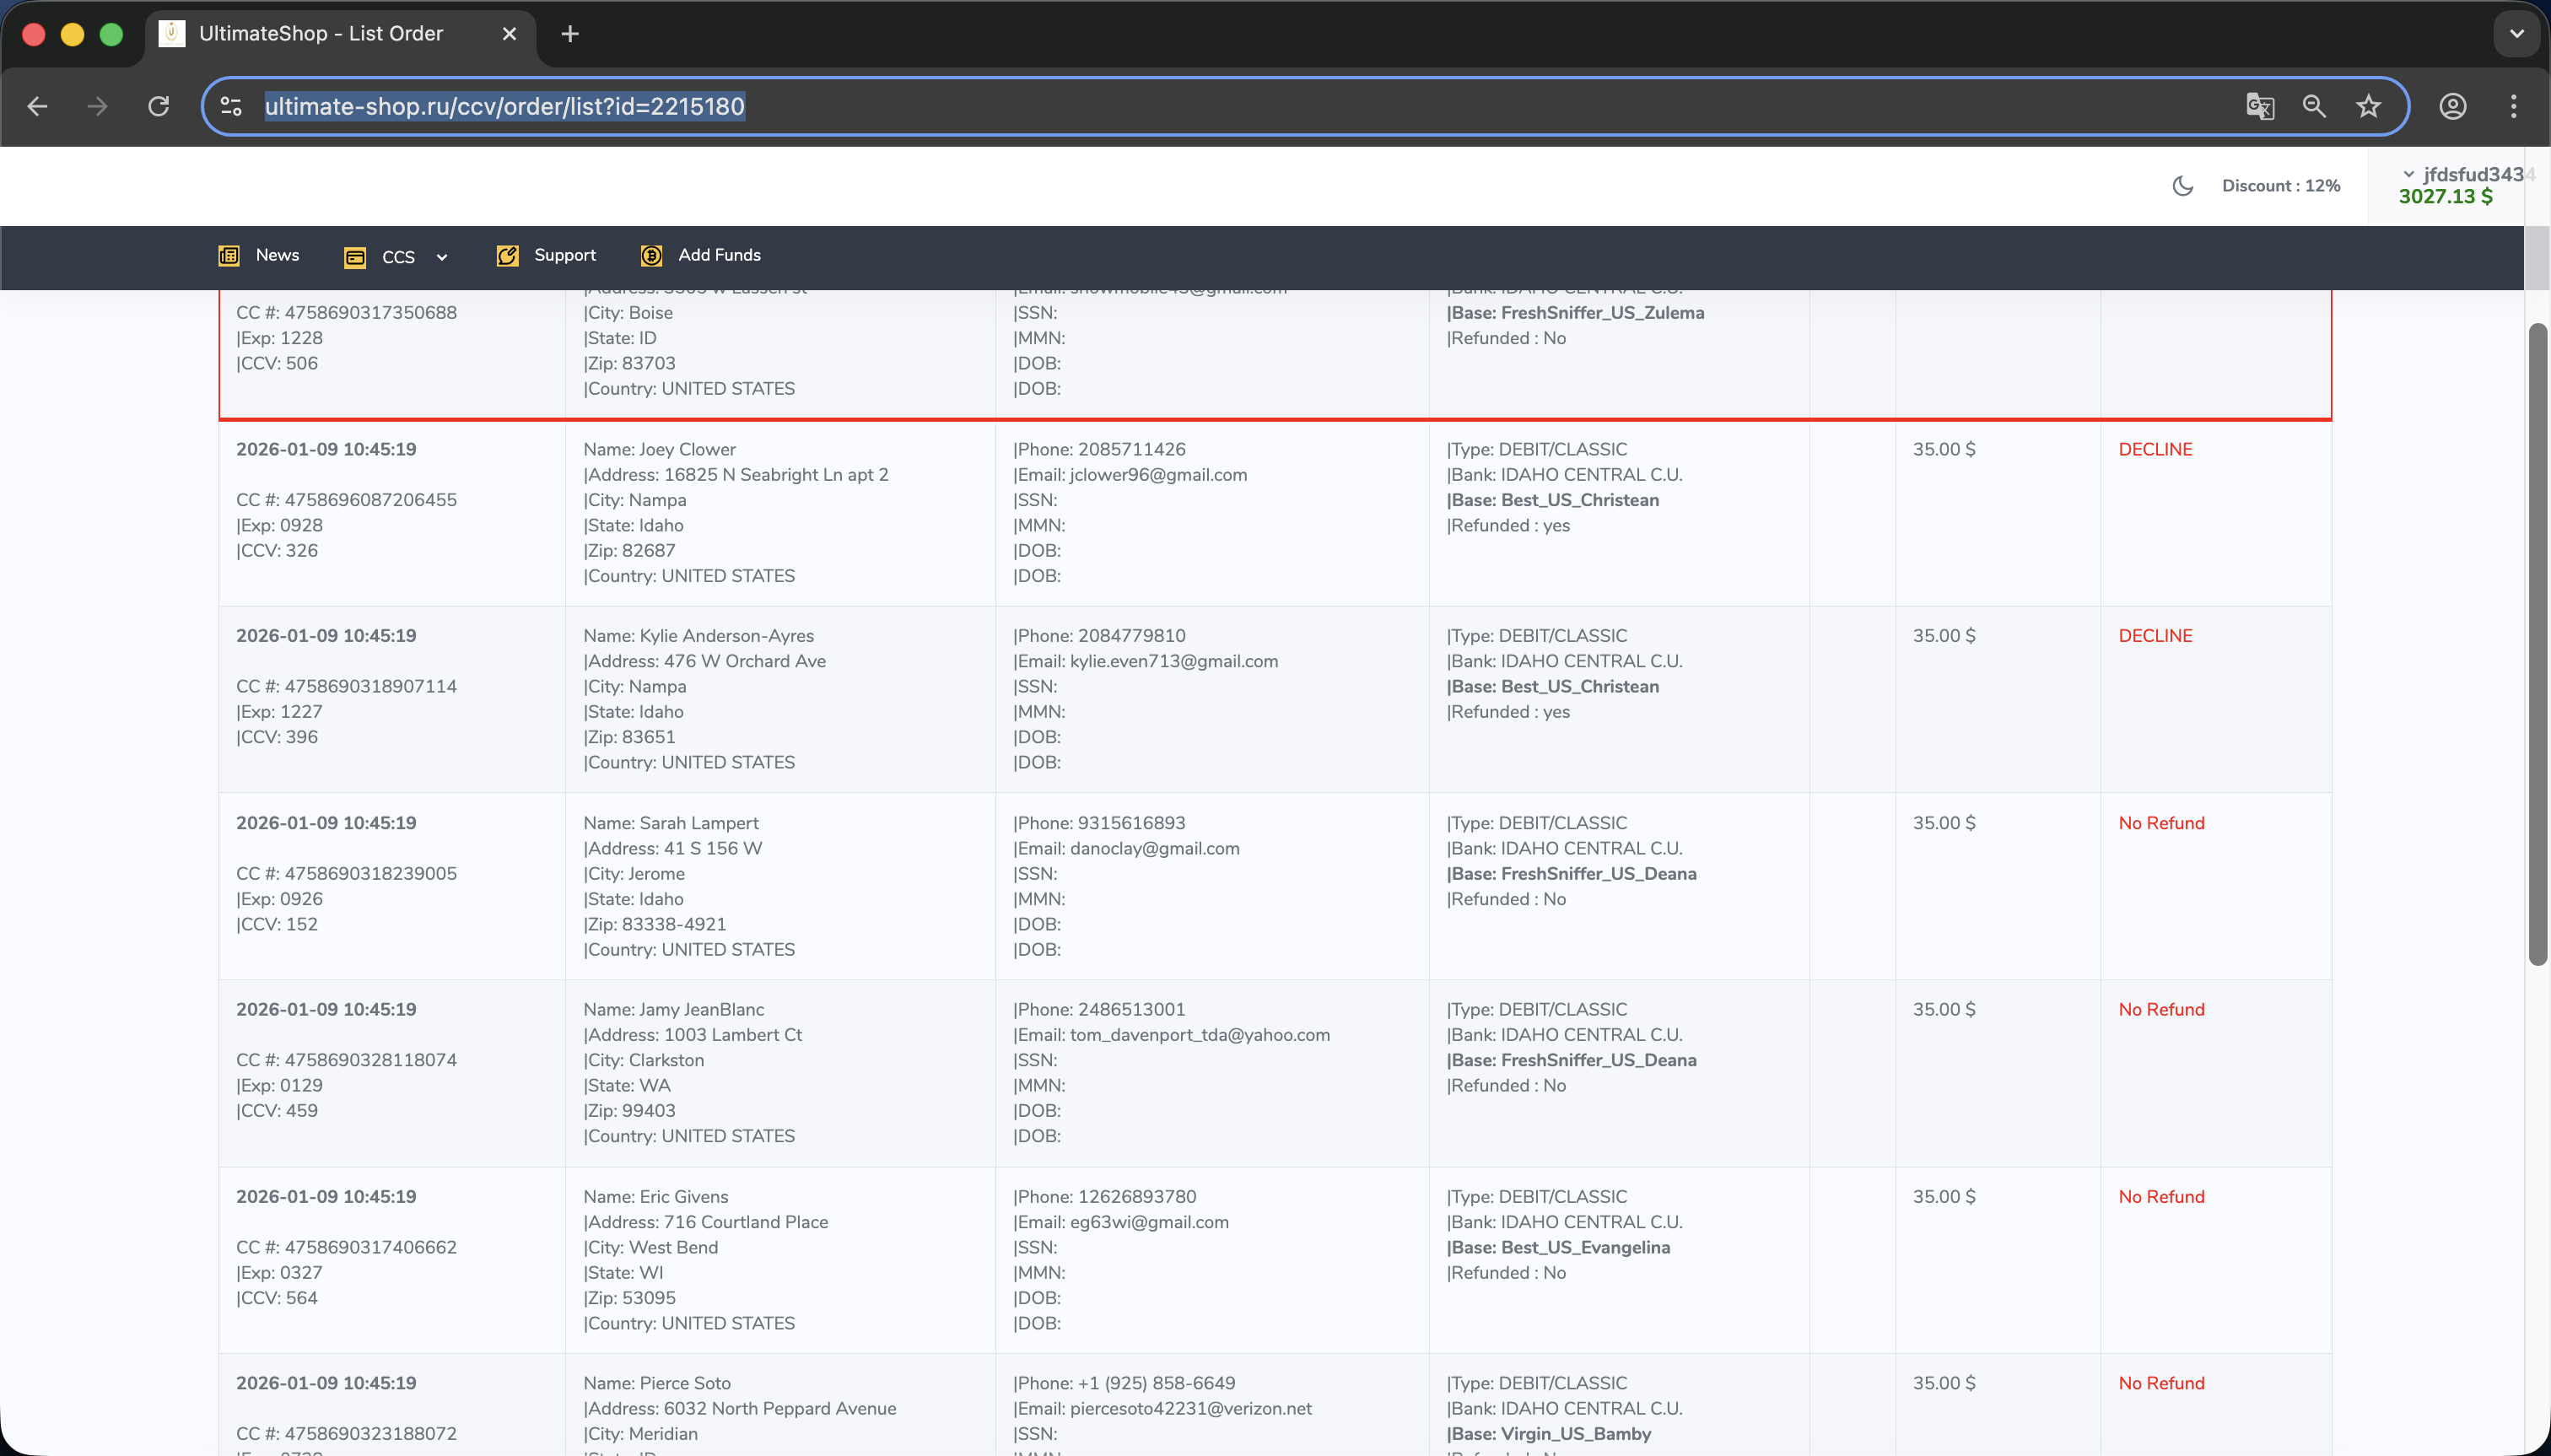Click inside the URL address field
Image resolution: width=2551 pixels, height=1456 pixels.
[x=1200, y=106]
